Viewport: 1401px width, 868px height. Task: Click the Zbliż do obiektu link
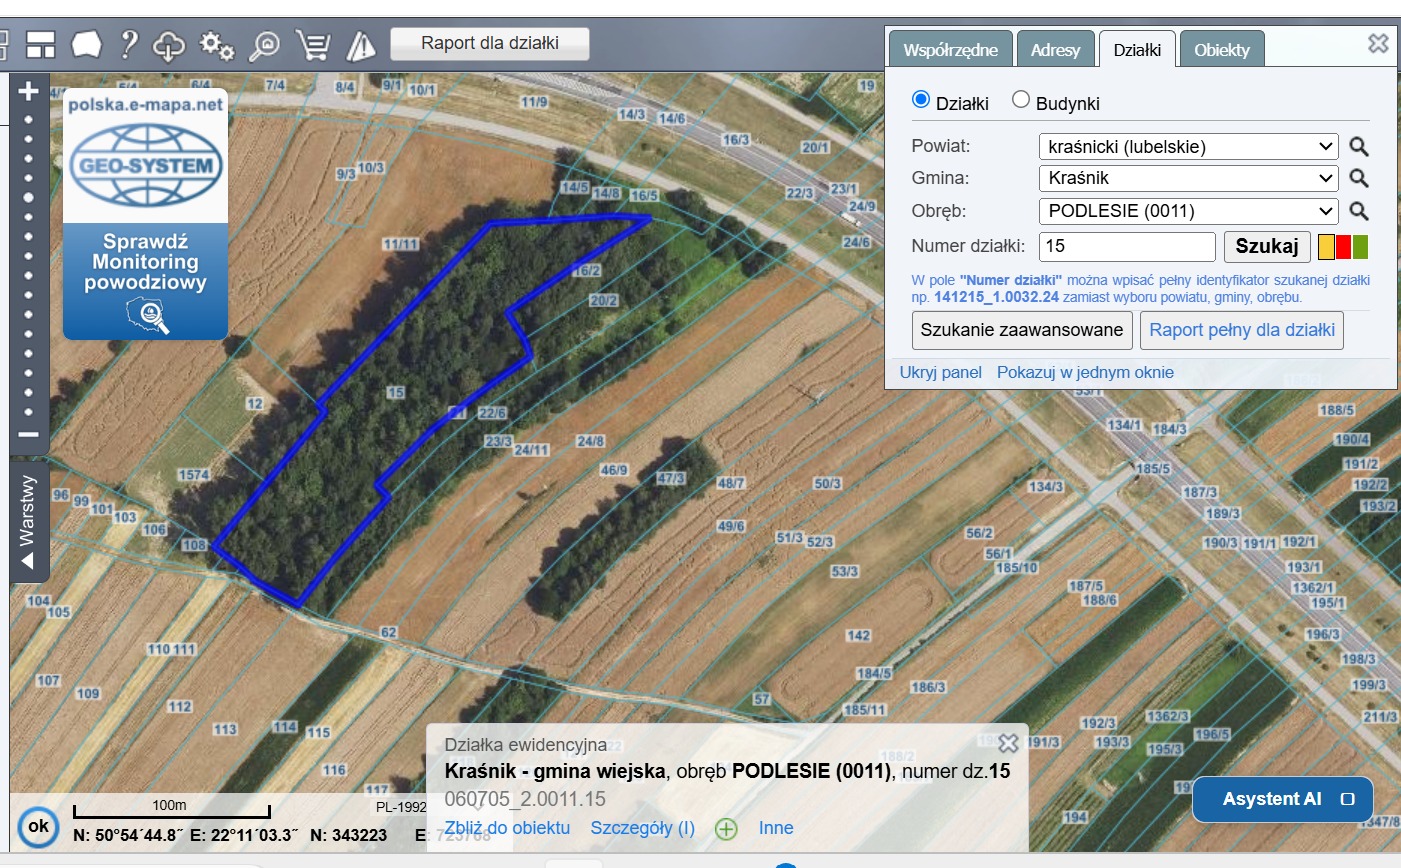(507, 828)
